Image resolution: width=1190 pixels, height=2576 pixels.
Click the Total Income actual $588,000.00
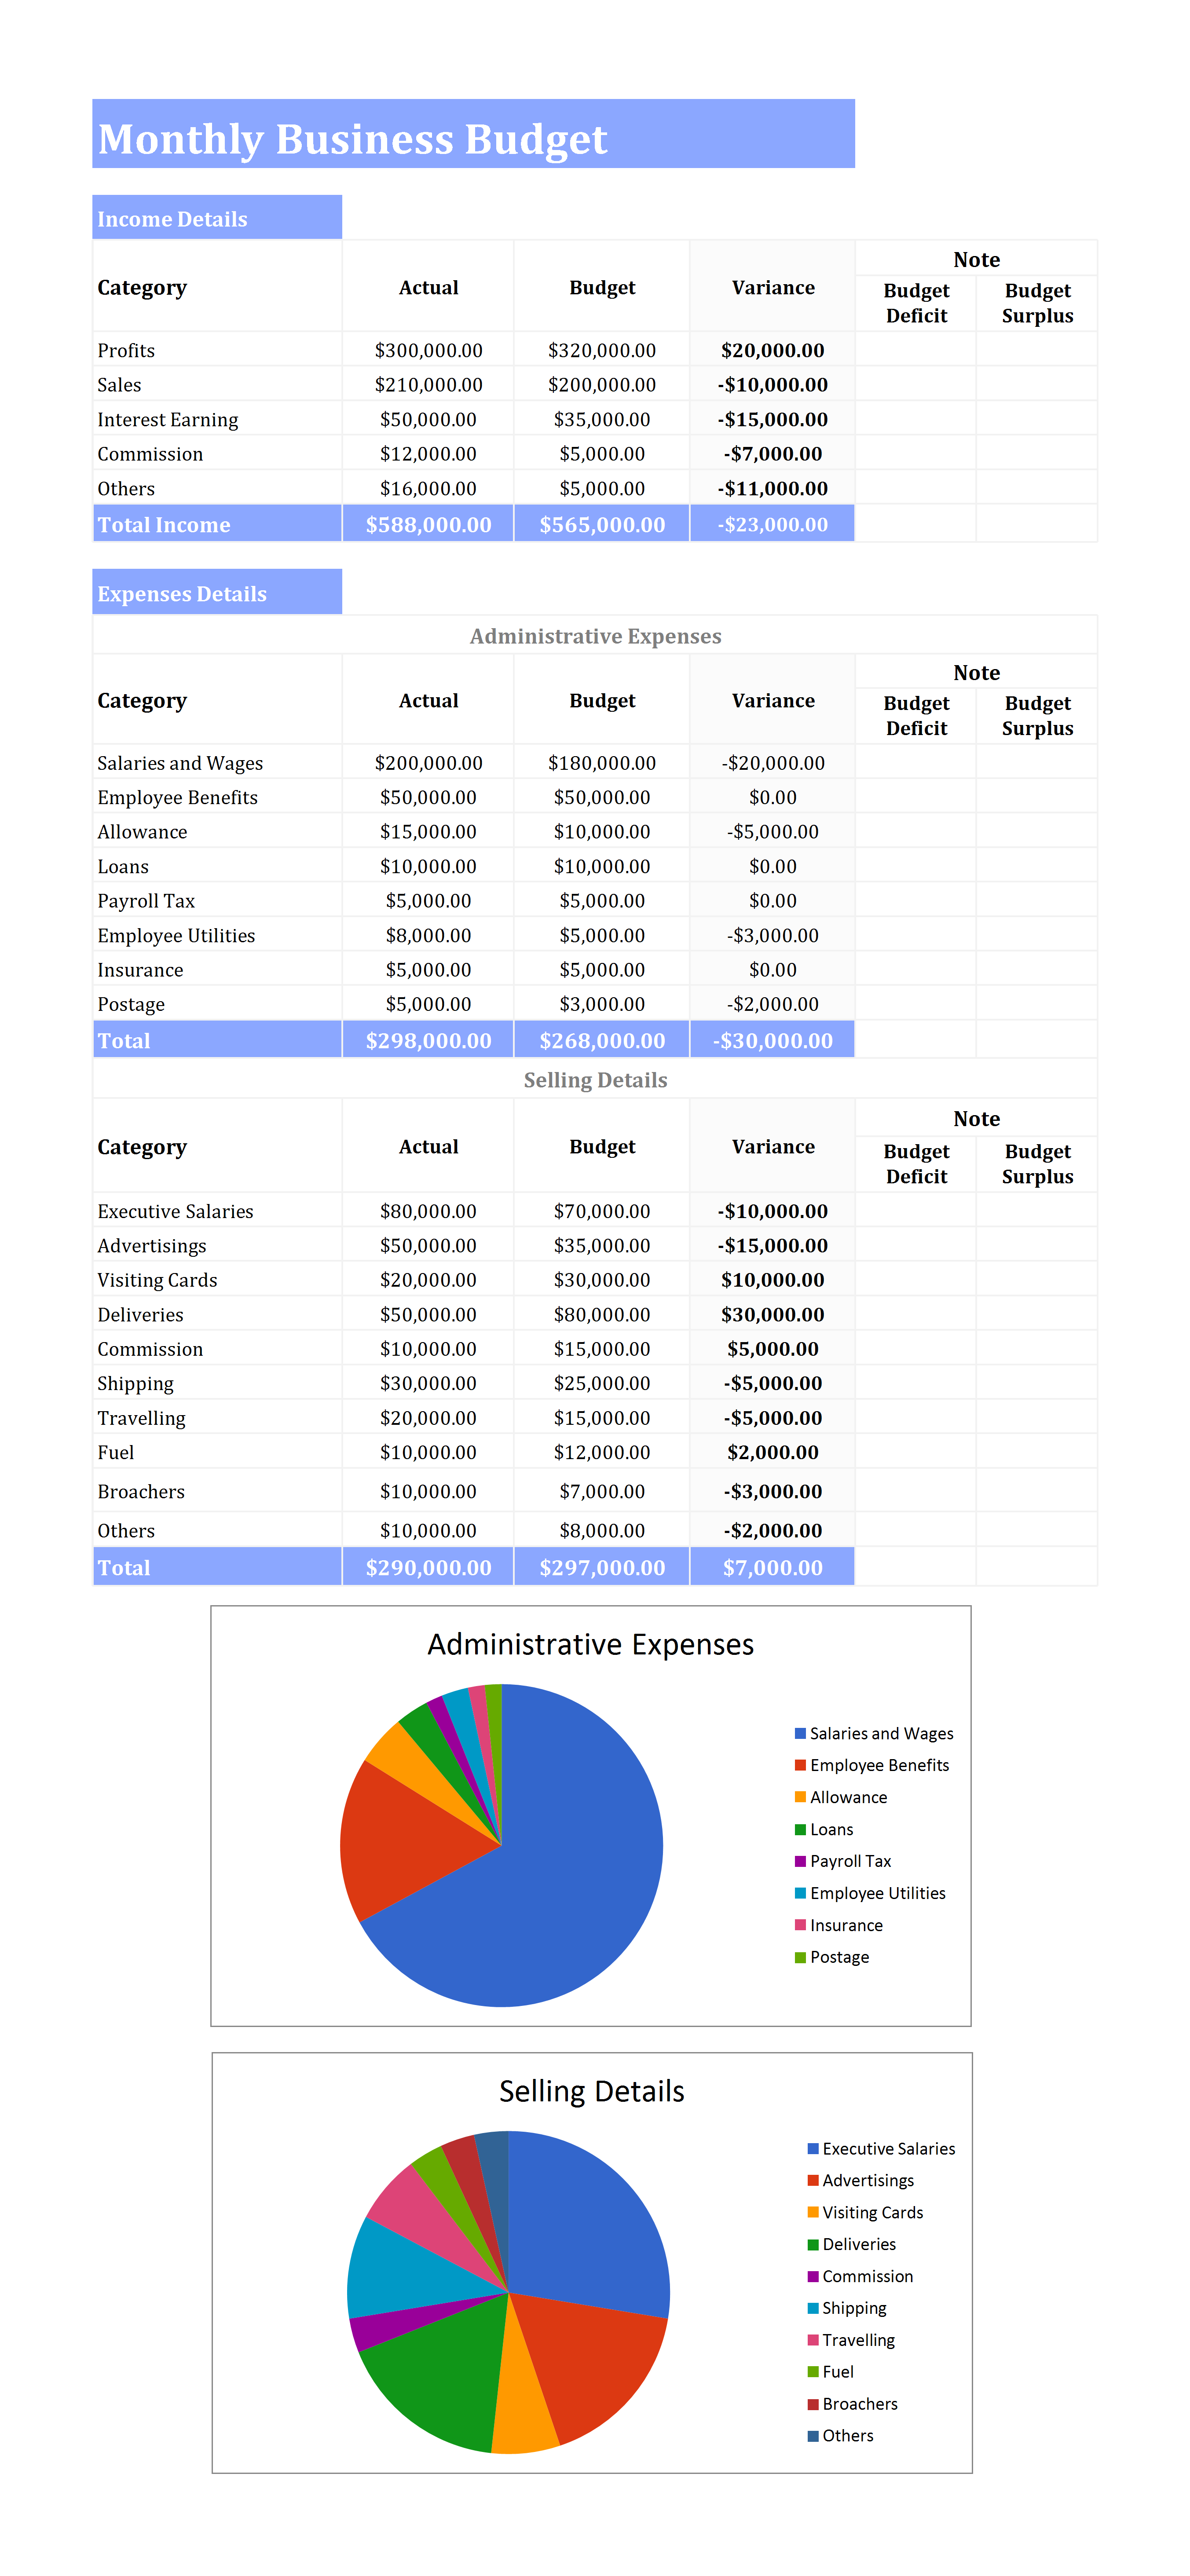428,524
